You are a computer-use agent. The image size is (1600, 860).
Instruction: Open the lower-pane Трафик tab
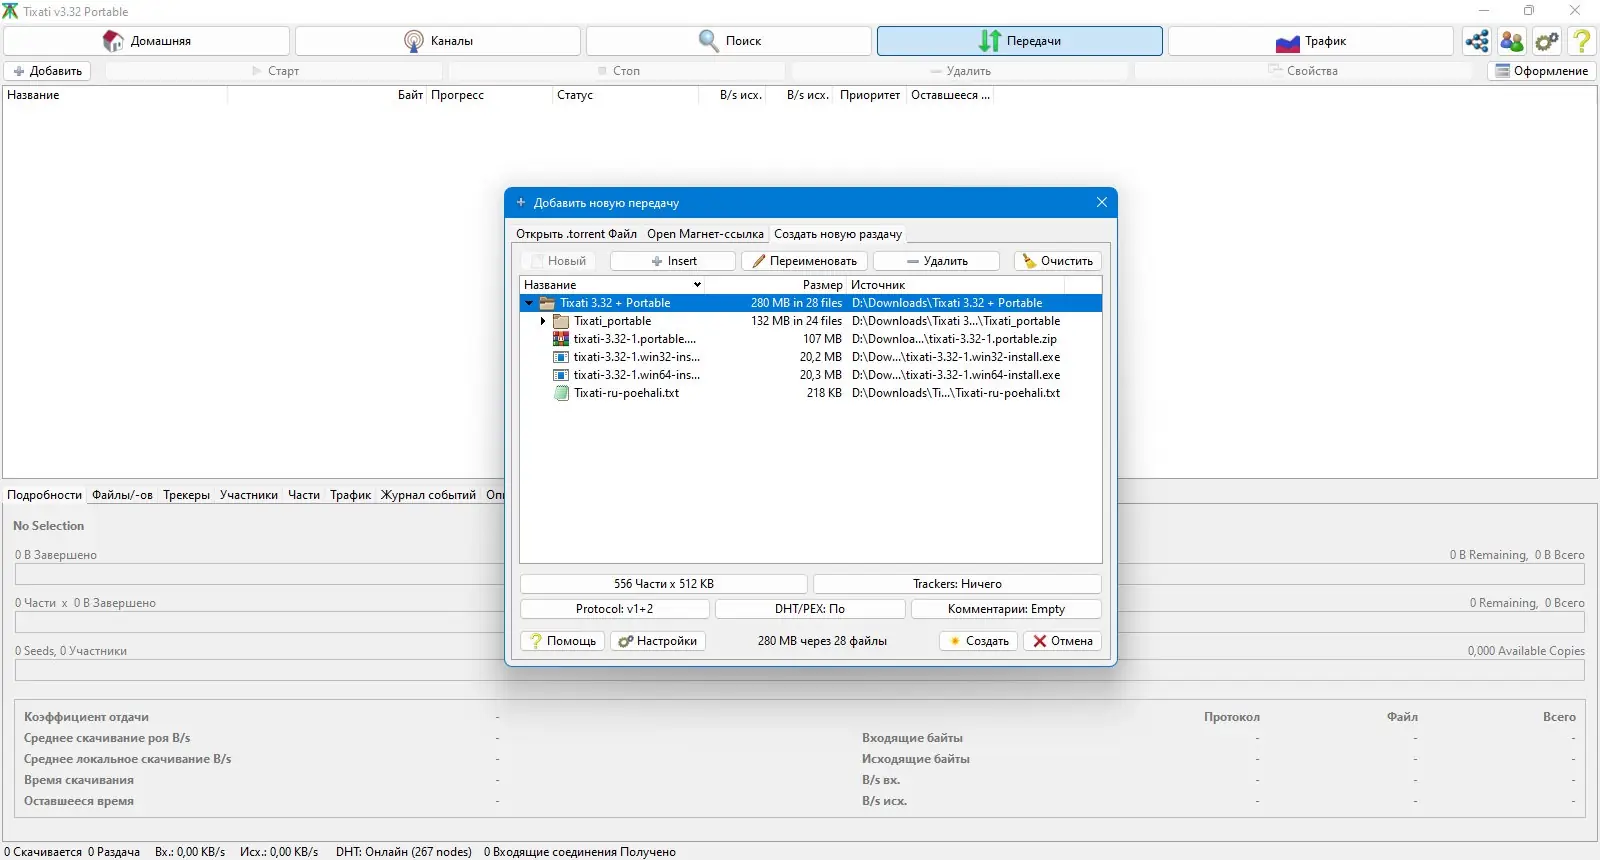(351, 495)
